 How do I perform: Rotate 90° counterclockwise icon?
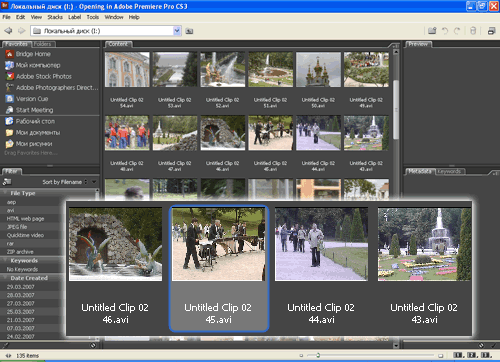[x=445, y=31]
